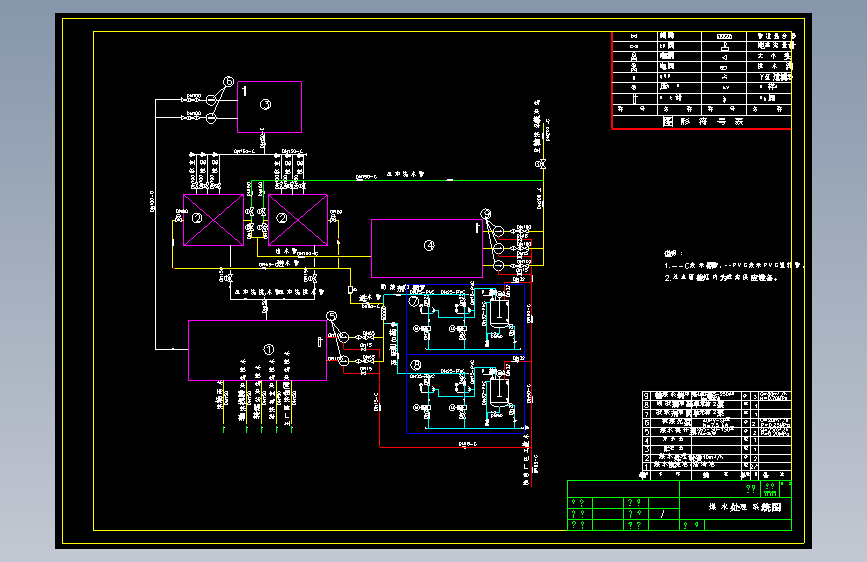Click note line 2 in the notes section
This screenshot has height=562, width=867.
tap(721, 278)
